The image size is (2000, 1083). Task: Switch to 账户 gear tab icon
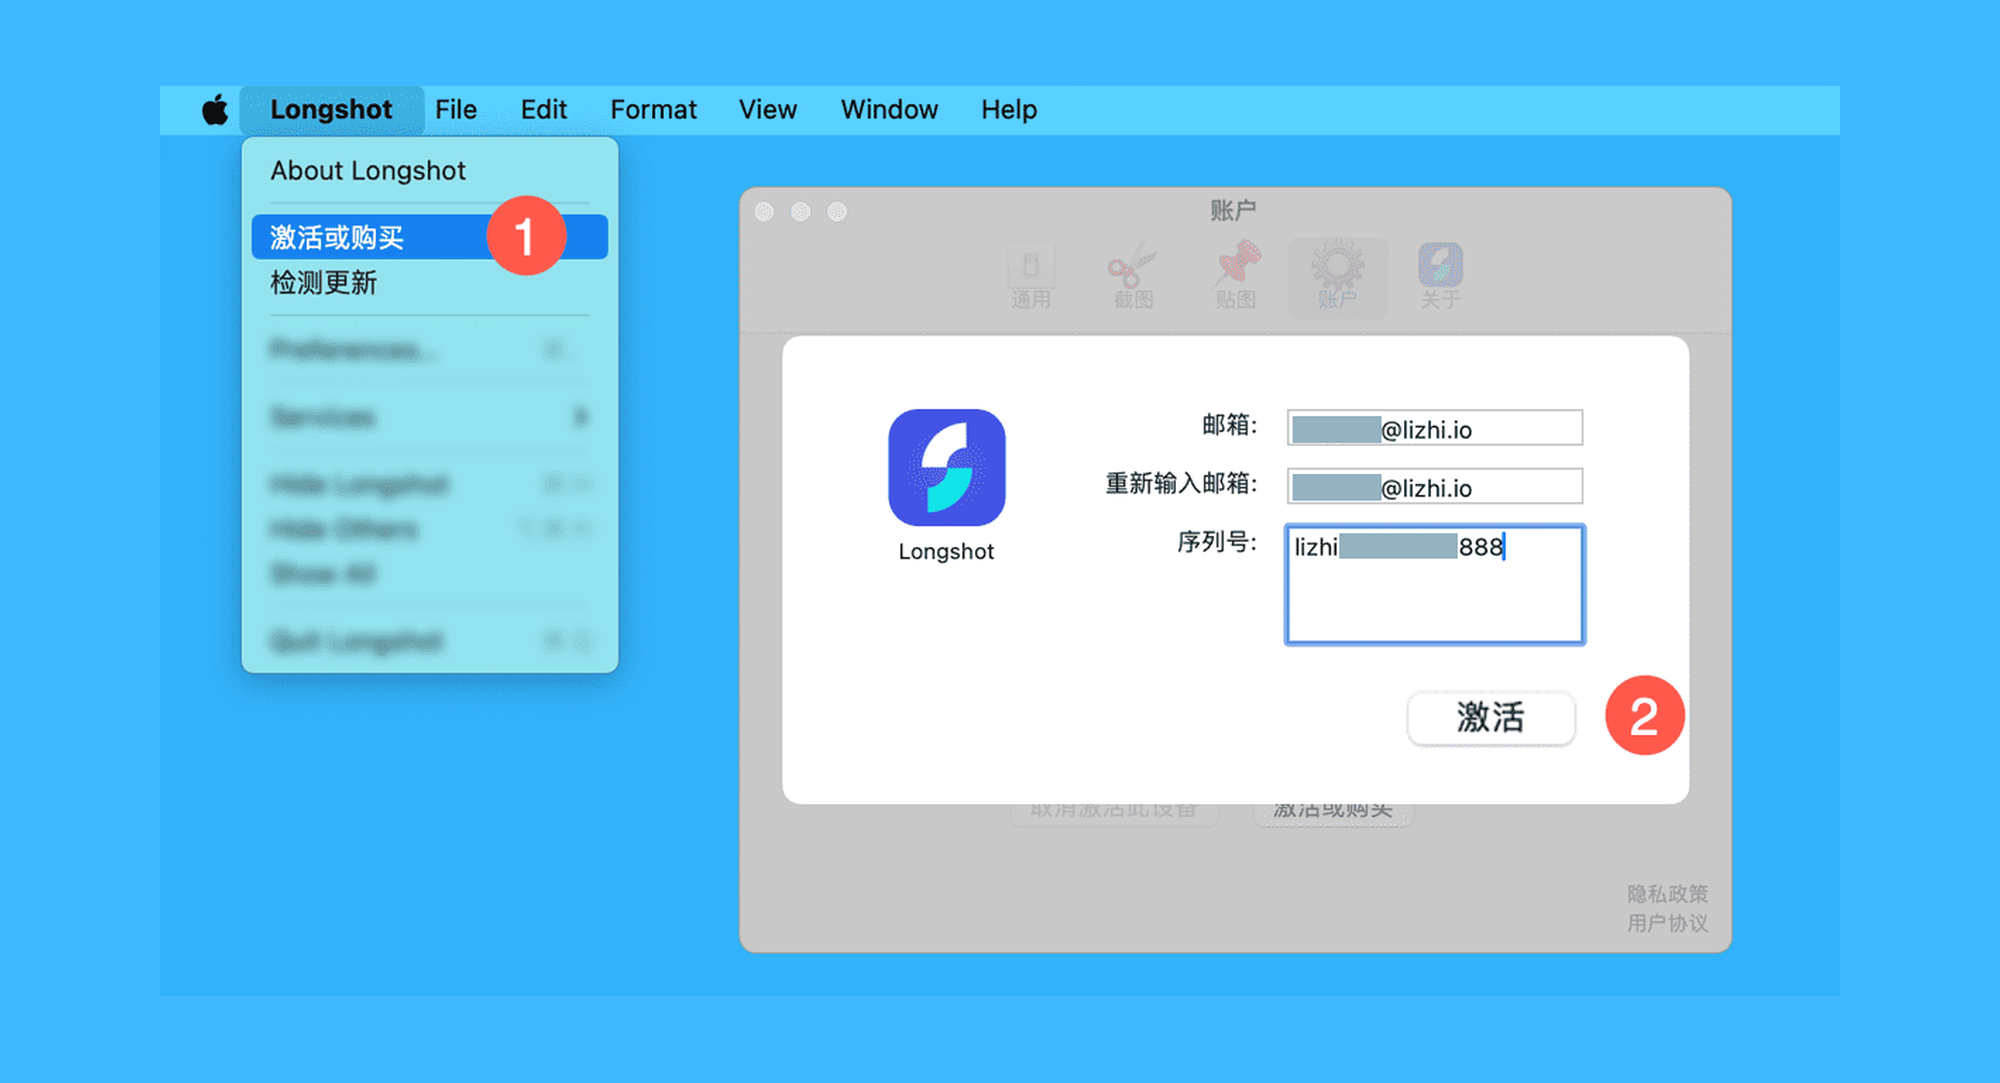point(1338,276)
